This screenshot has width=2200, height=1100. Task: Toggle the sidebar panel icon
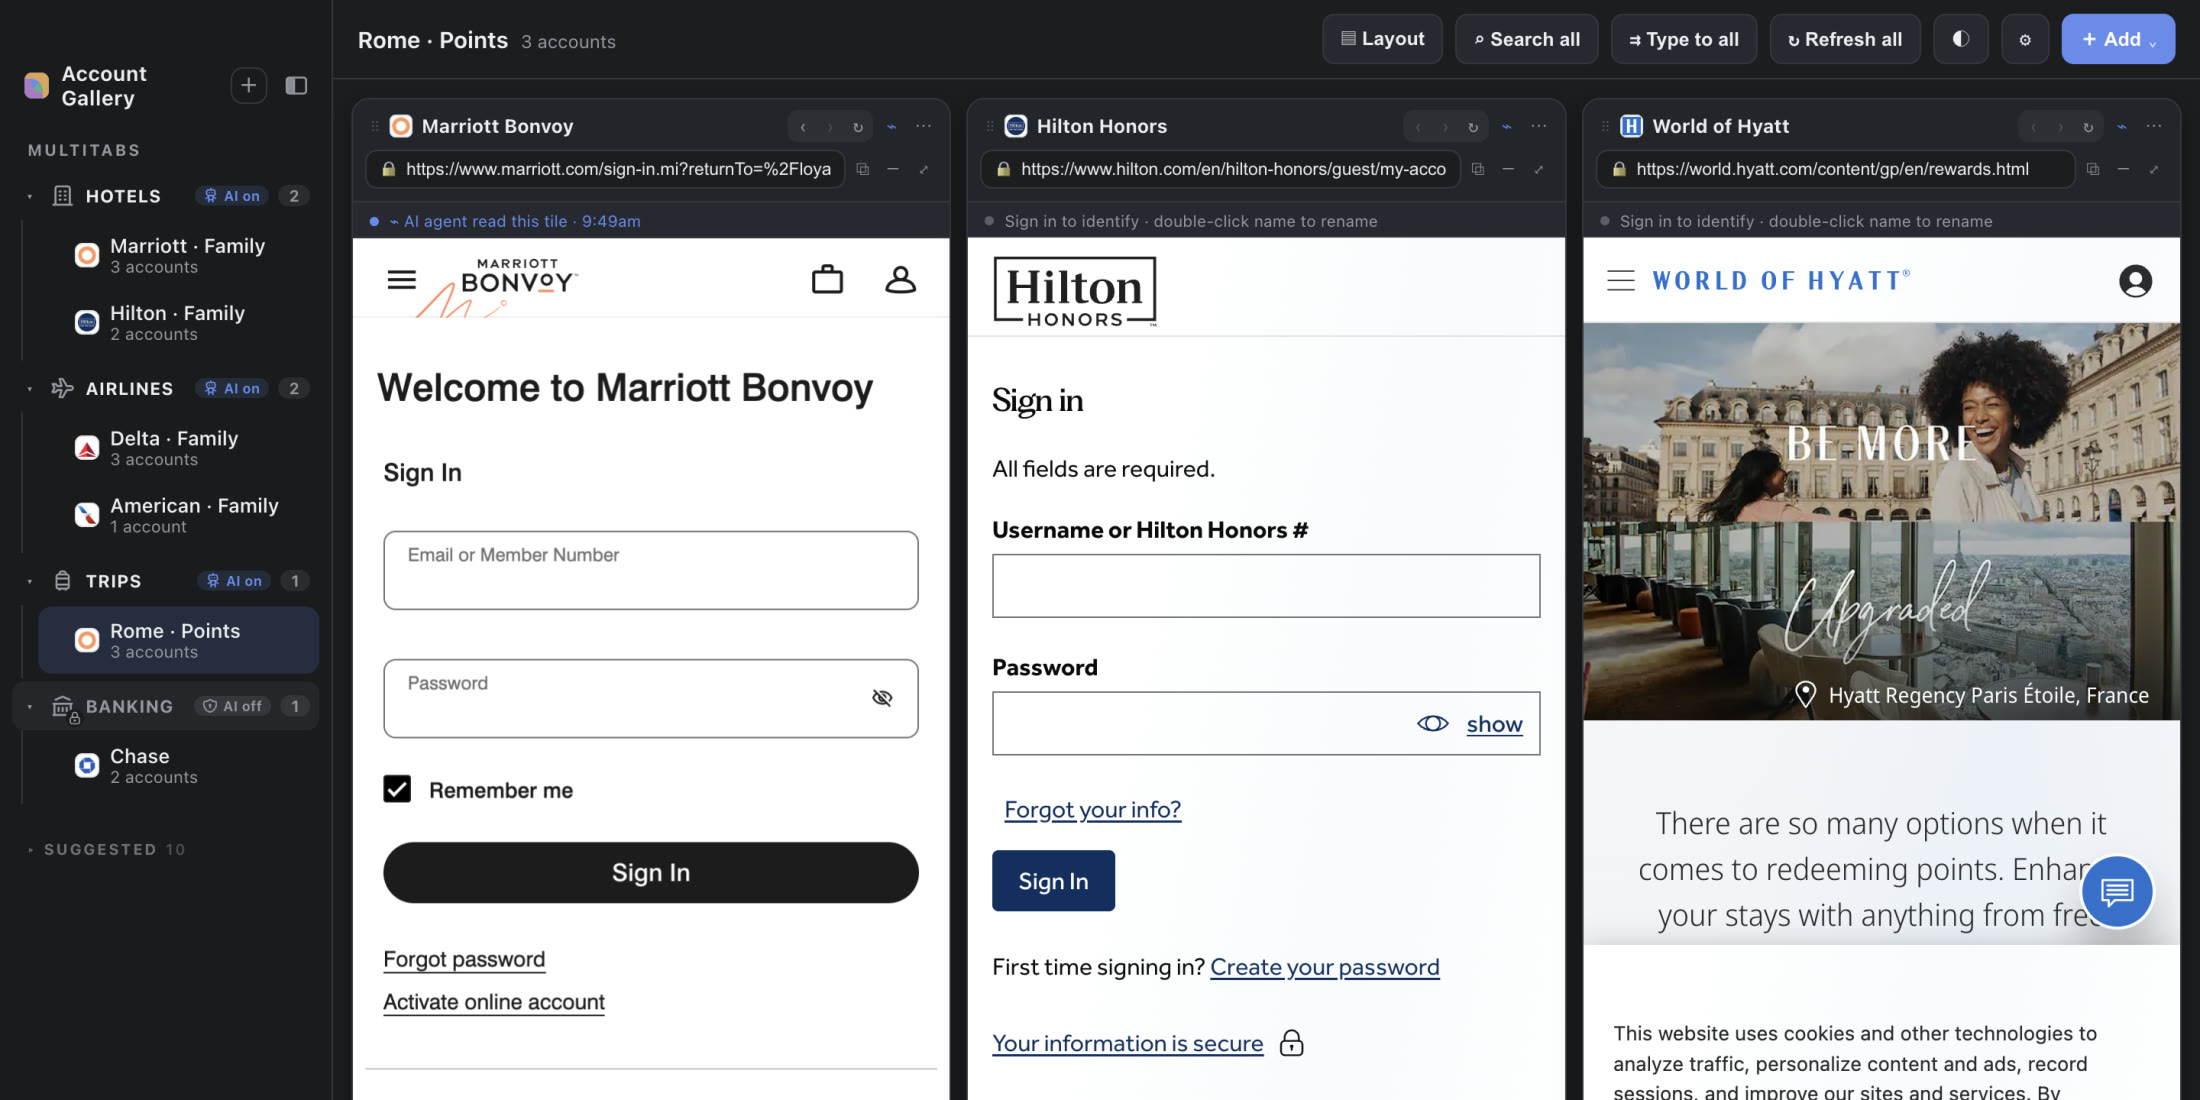tap(296, 86)
